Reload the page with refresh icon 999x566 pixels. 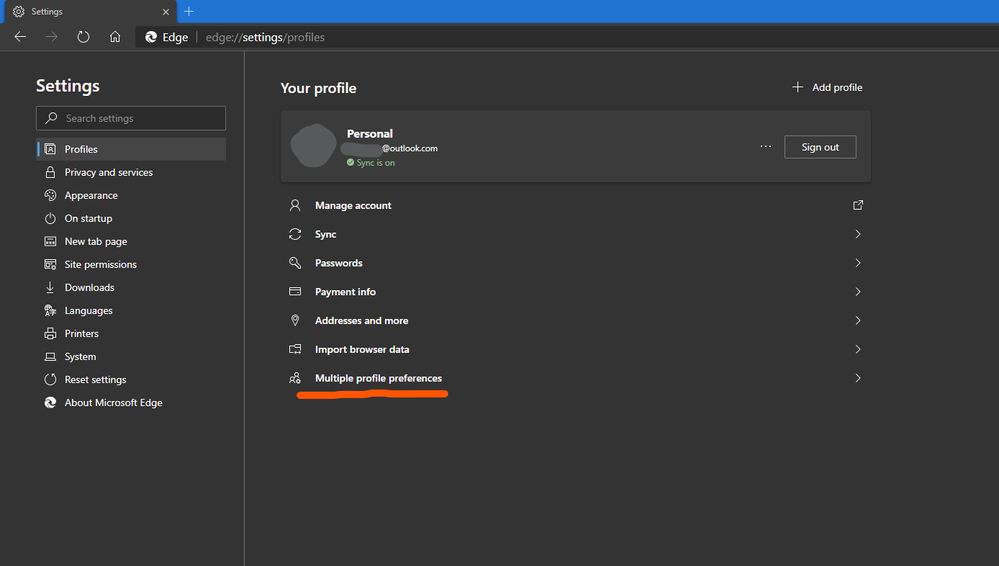[83, 37]
